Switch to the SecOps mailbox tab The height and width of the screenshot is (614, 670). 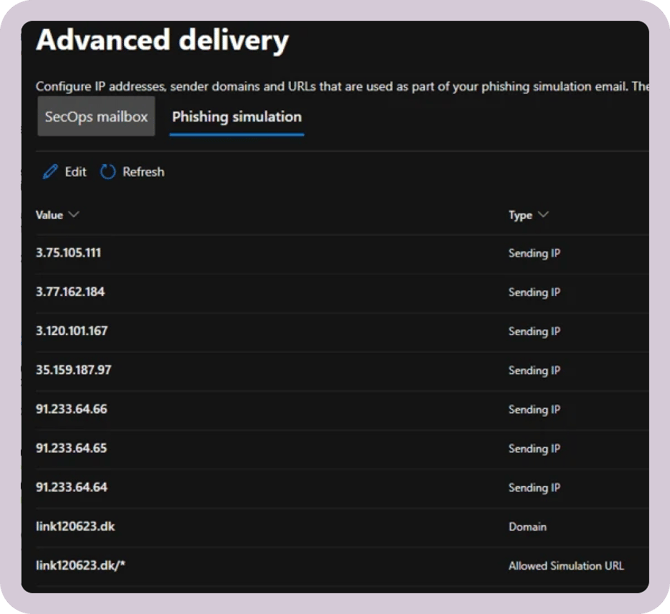(96, 117)
